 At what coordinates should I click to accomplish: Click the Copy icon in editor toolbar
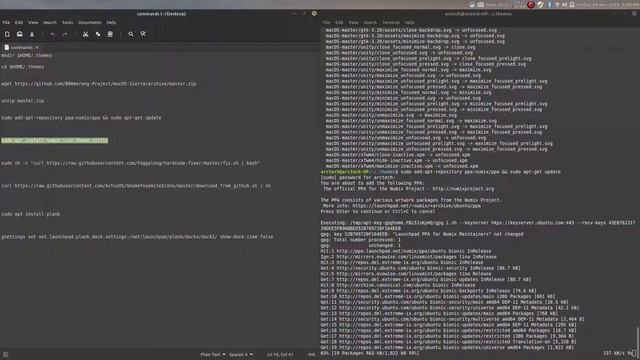click(98, 34)
